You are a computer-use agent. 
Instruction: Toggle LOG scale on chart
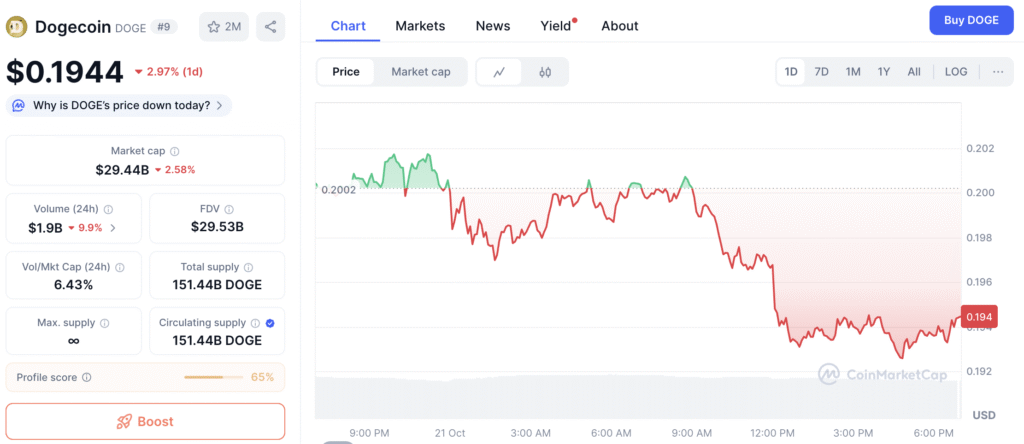click(x=956, y=72)
